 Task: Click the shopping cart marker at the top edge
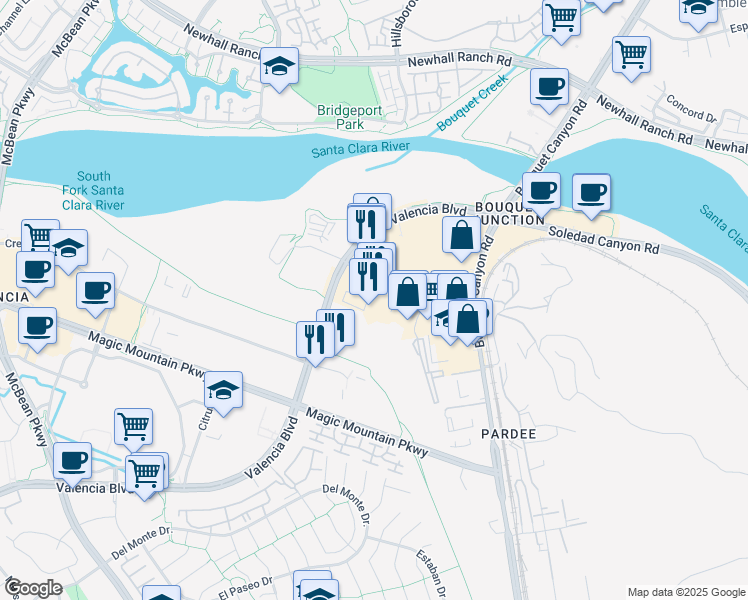(x=561, y=16)
